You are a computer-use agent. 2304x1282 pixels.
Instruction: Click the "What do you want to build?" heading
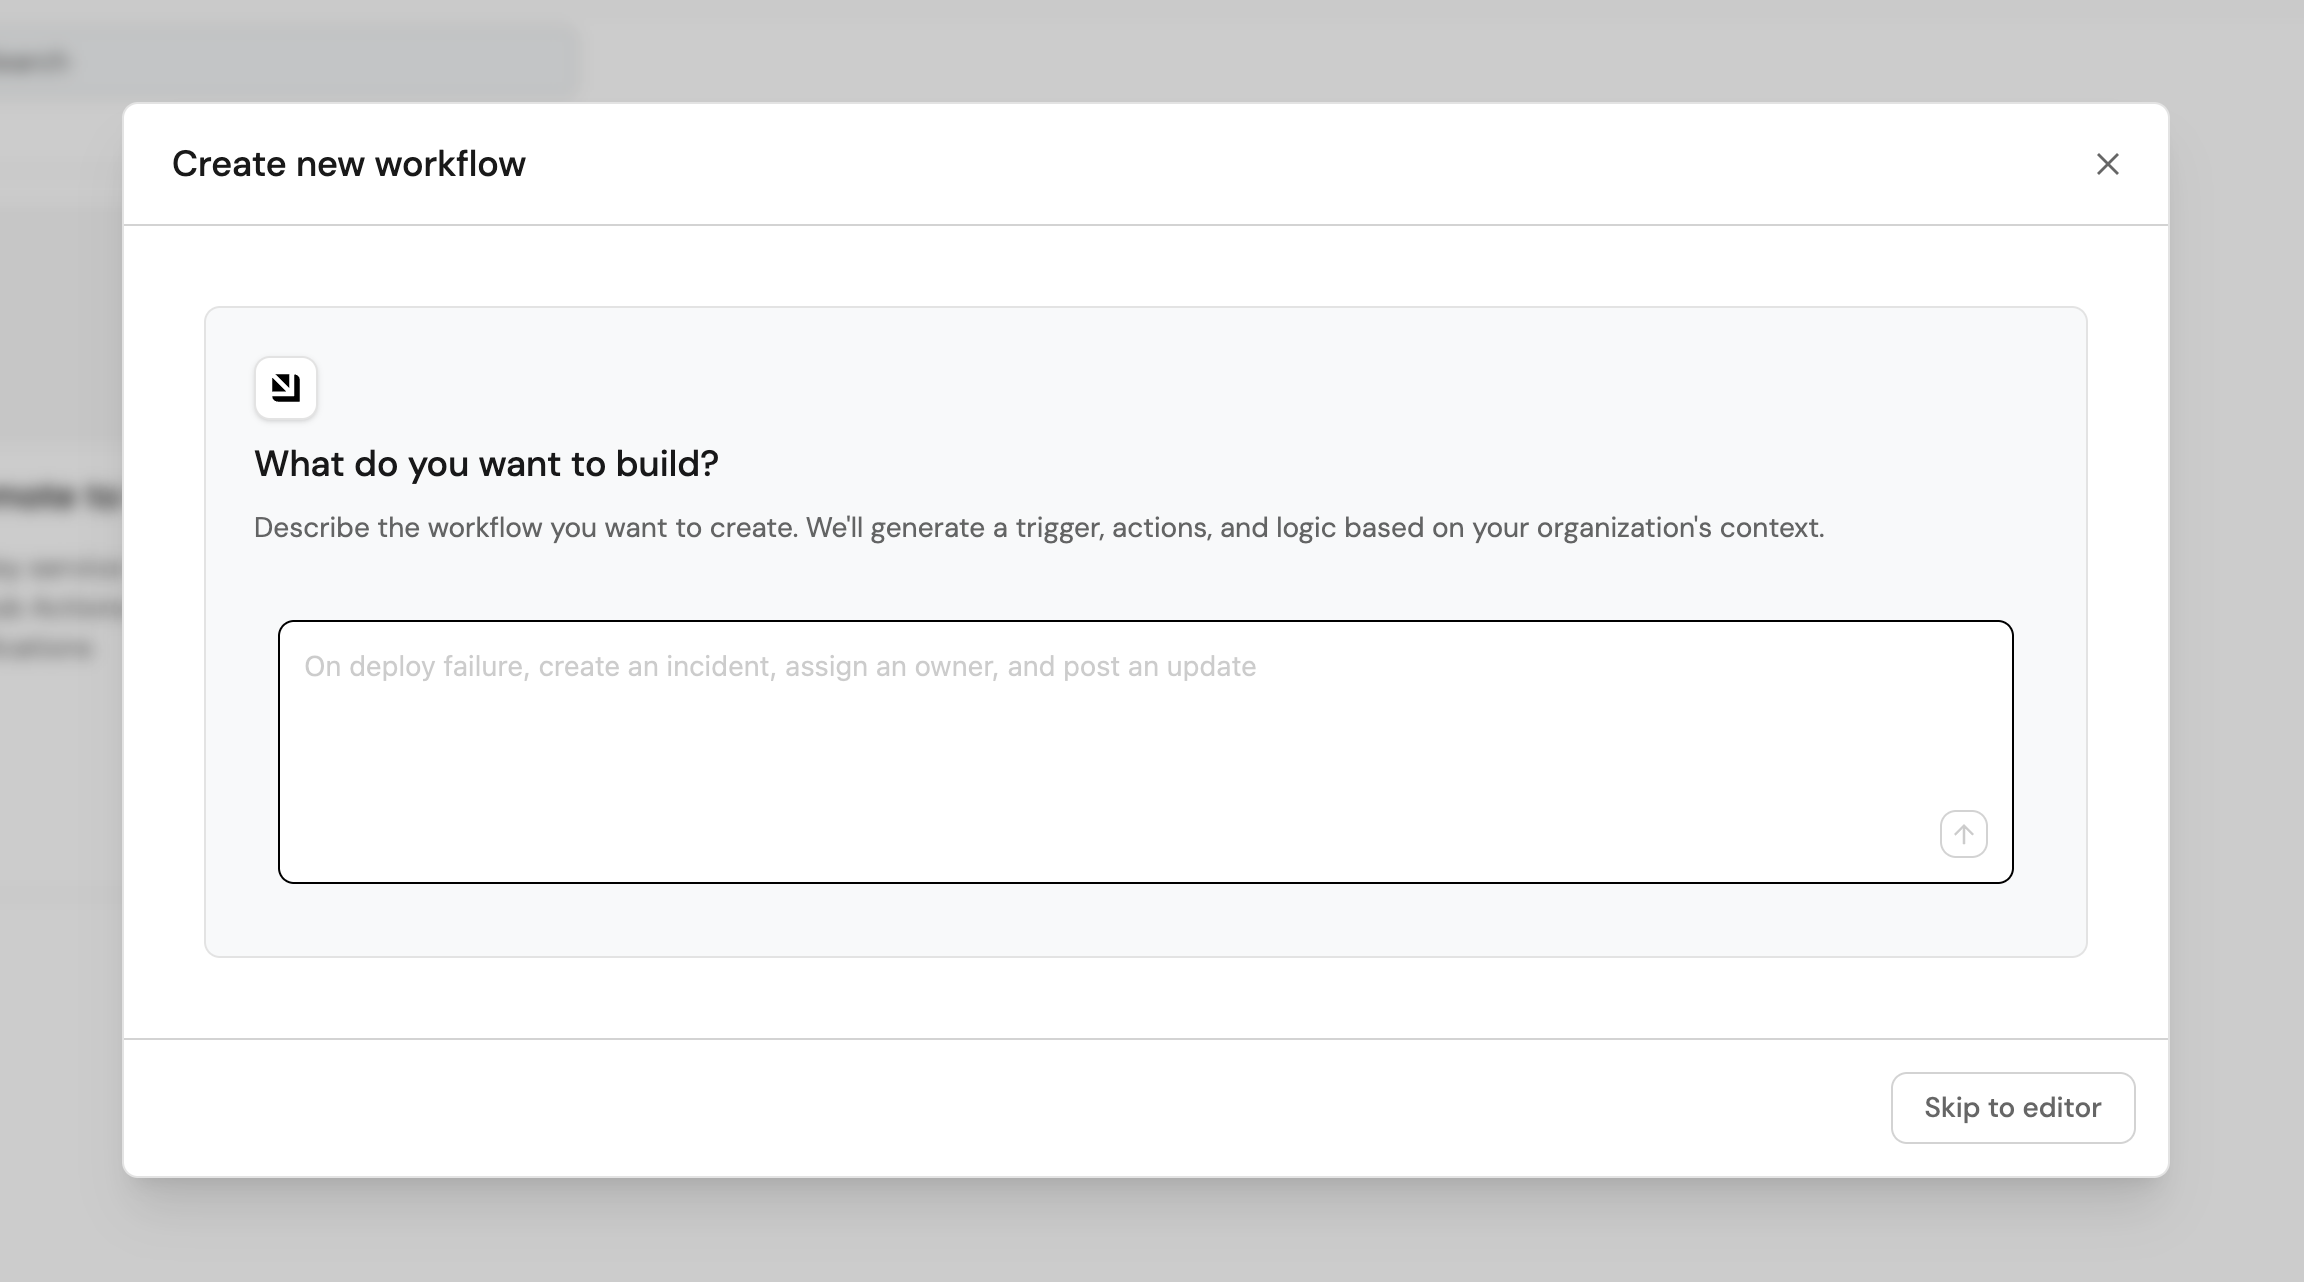pos(486,464)
